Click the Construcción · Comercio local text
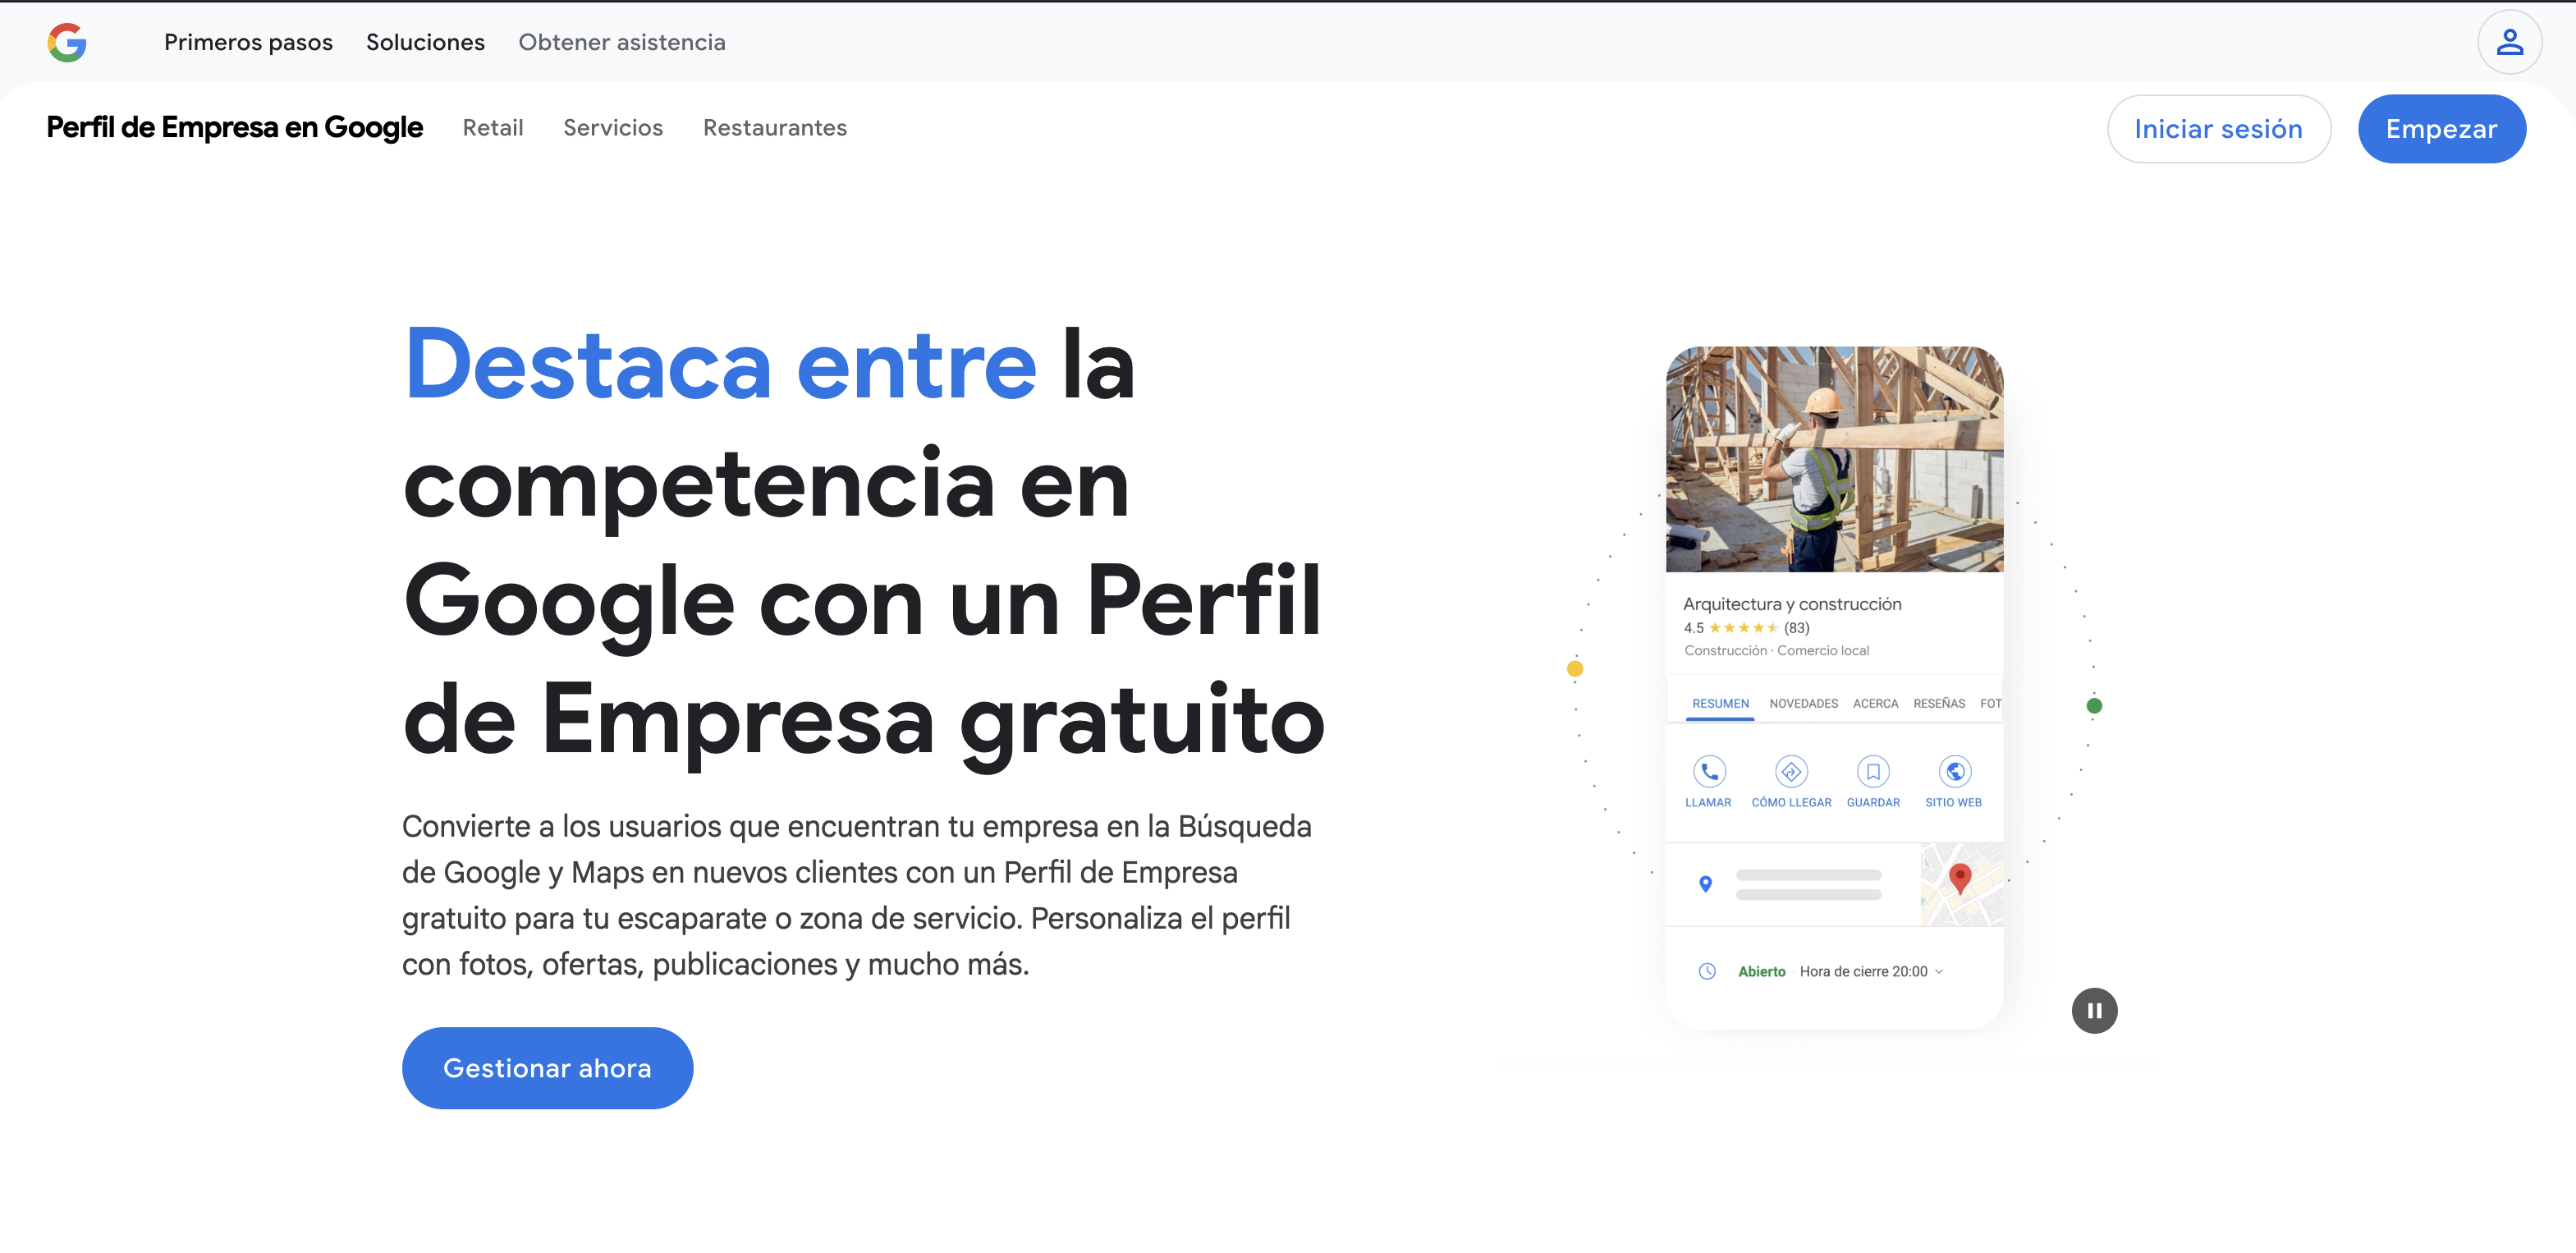The height and width of the screenshot is (1253, 2576). (1776, 651)
